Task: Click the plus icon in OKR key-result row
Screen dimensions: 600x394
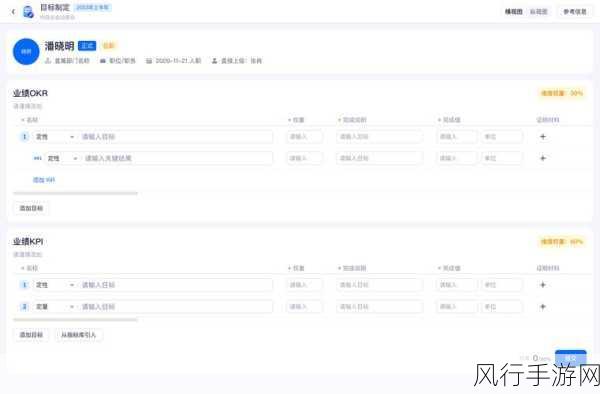Action: click(x=543, y=158)
